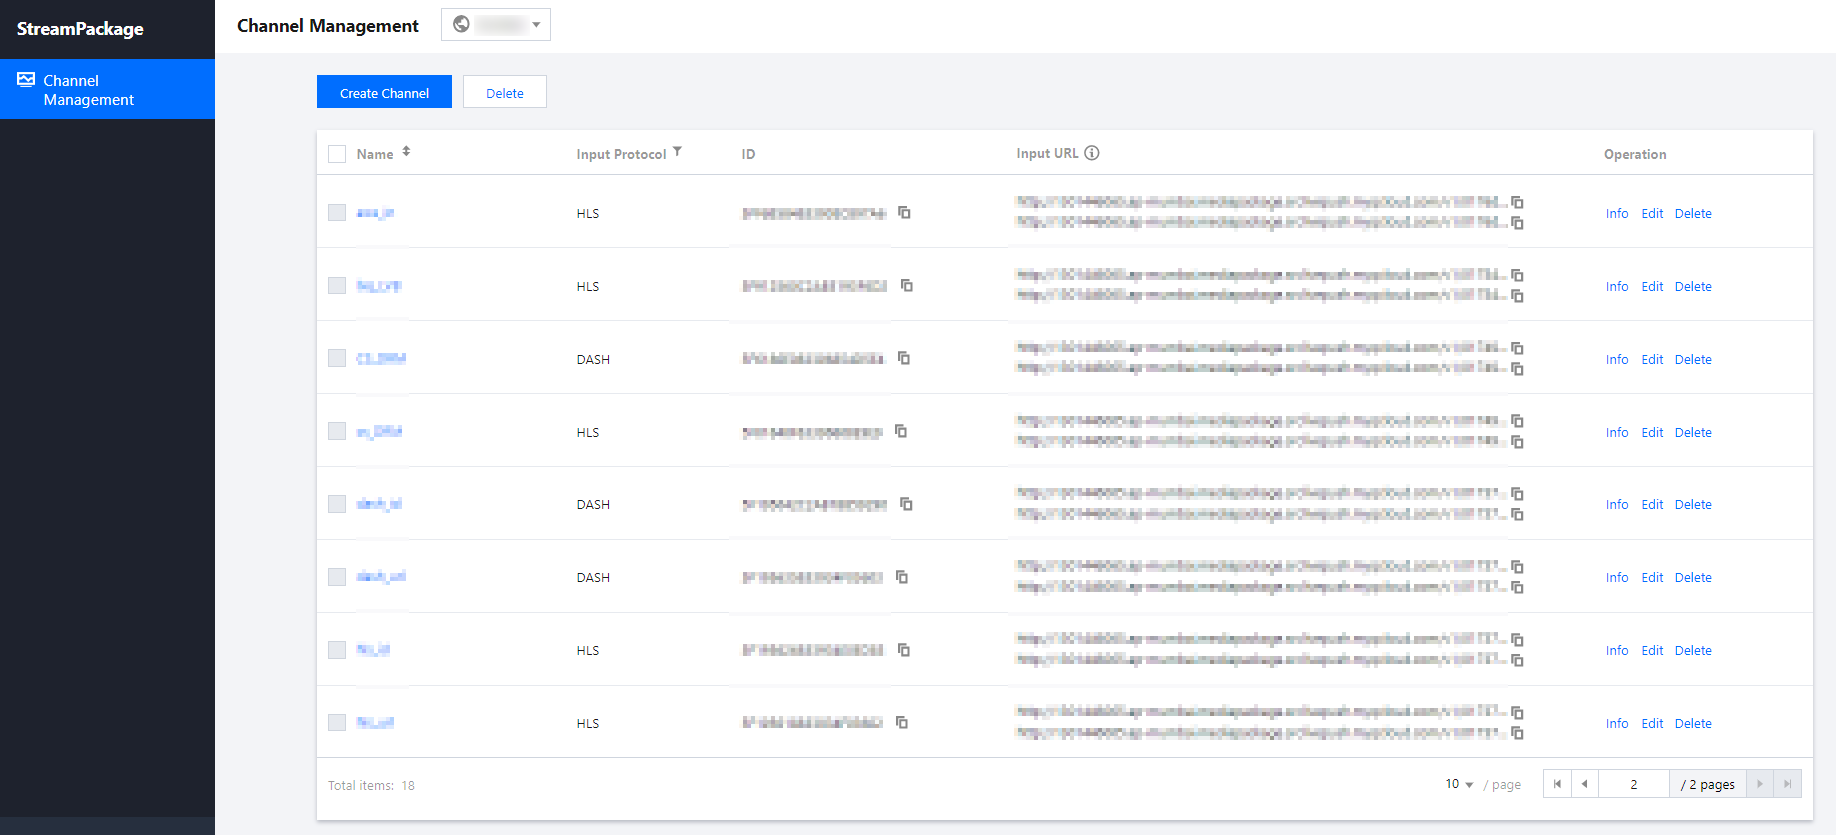Select the checkbox of the sixth channel row

pos(337,577)
